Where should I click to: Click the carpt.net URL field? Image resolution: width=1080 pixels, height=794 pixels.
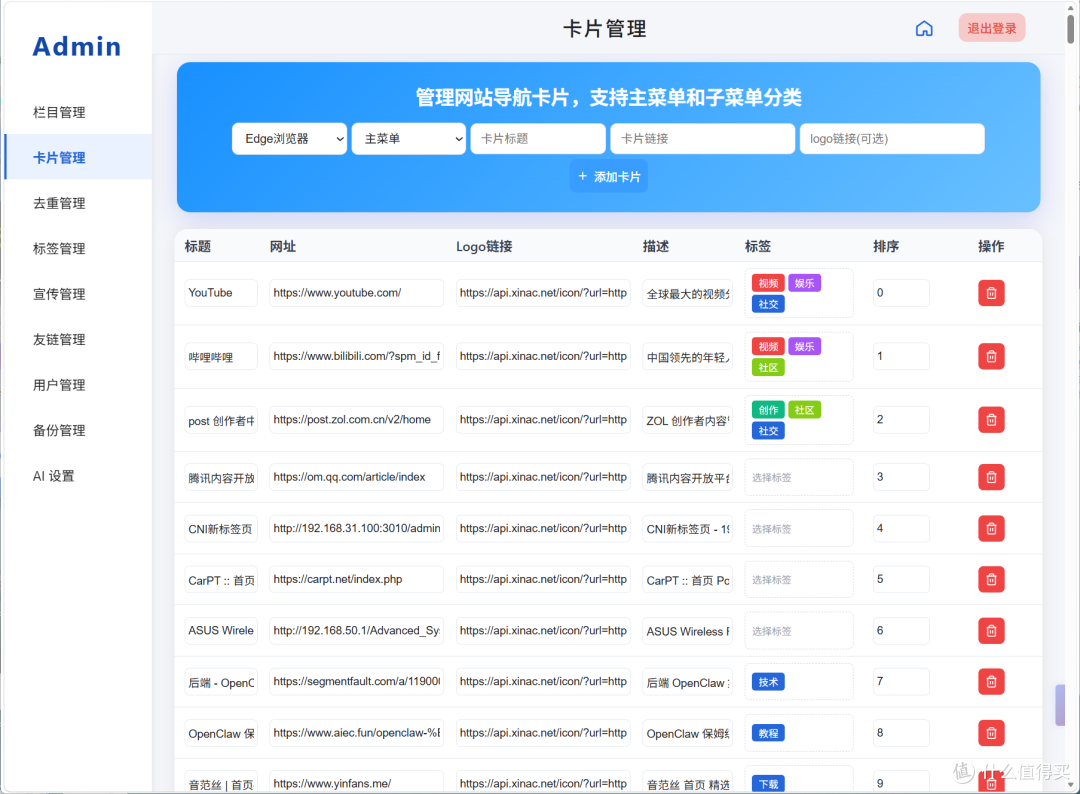point(357,579)
